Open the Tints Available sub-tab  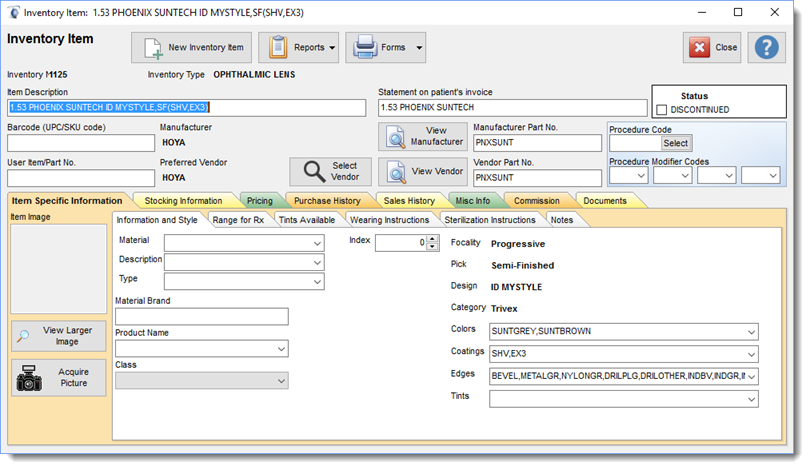[307, 220]
